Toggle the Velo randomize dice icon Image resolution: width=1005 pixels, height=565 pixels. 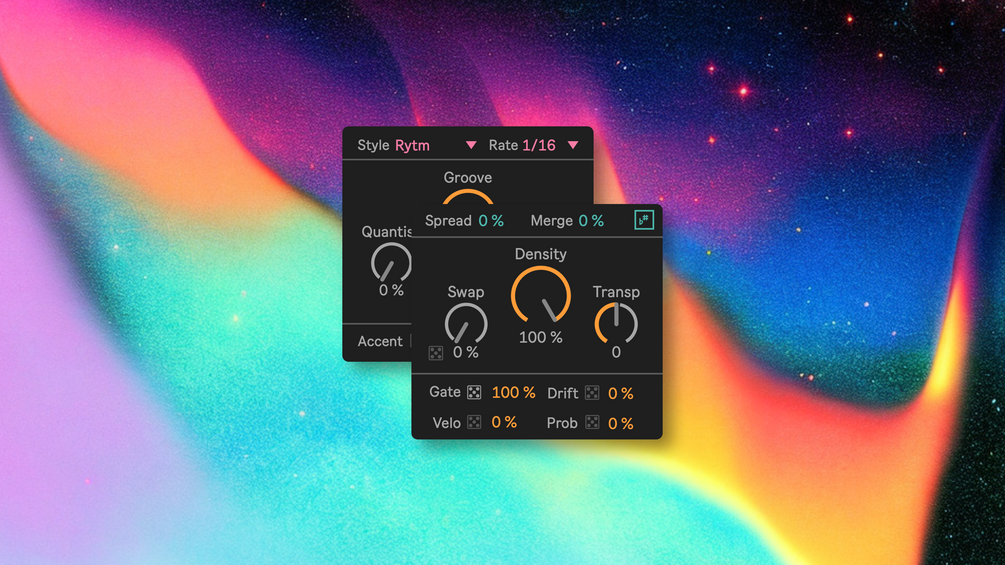pos(474,422)
